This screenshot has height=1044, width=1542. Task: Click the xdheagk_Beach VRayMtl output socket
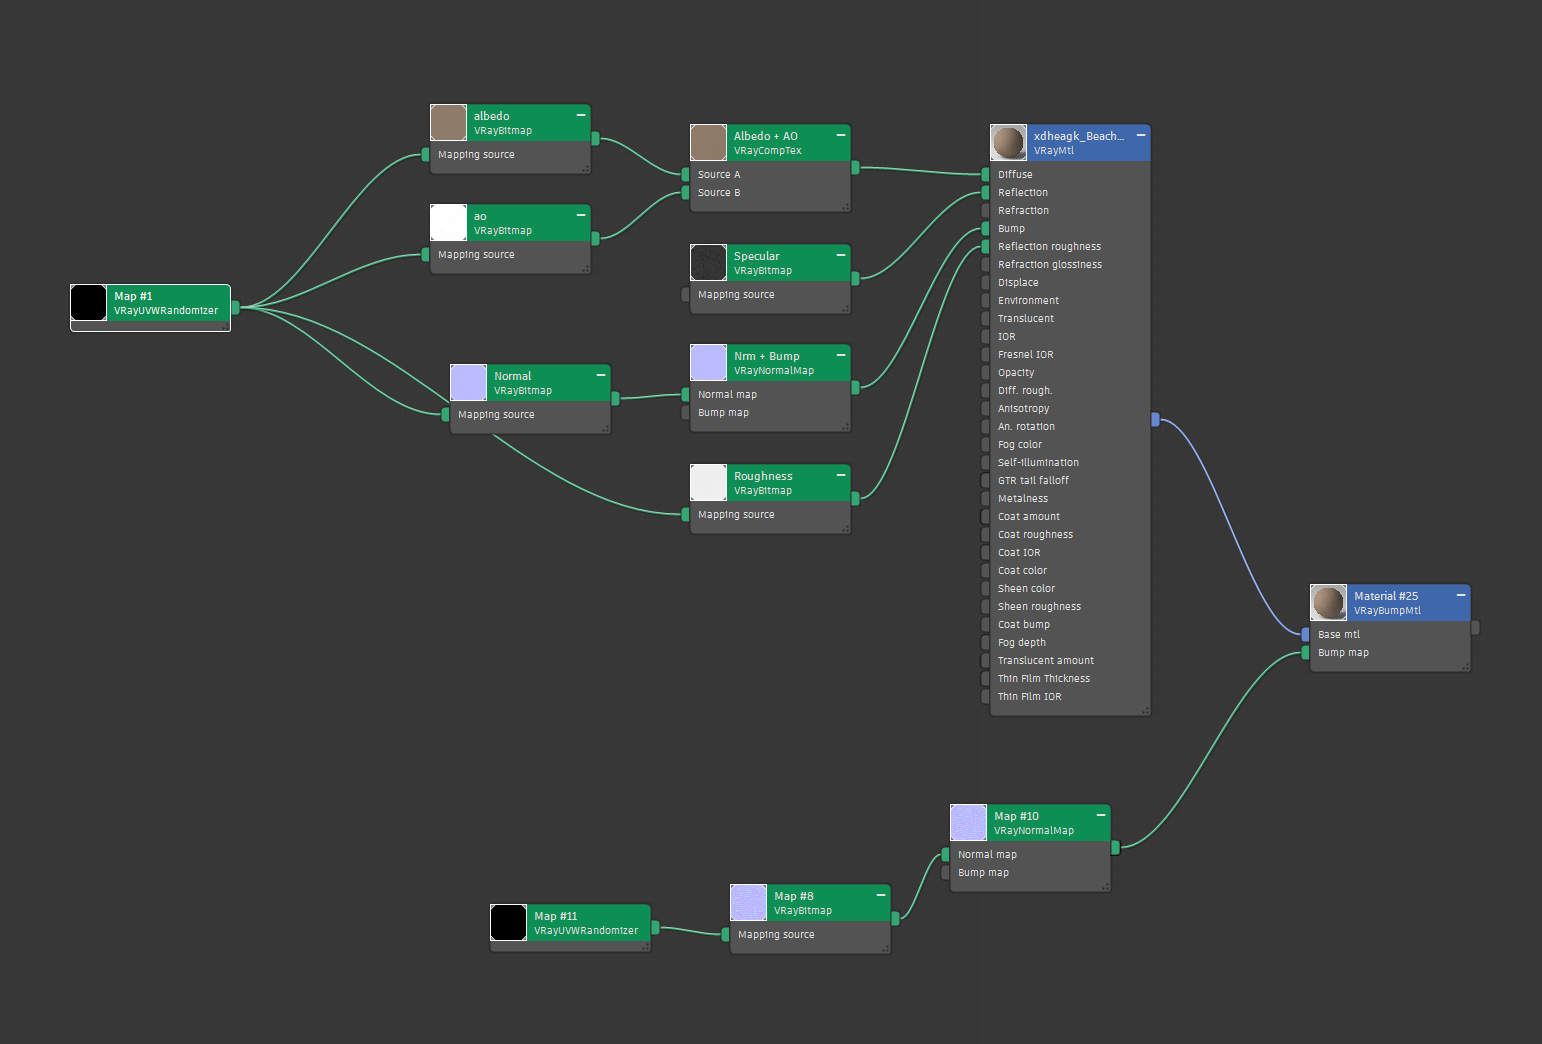click(x=1155, y=419)
